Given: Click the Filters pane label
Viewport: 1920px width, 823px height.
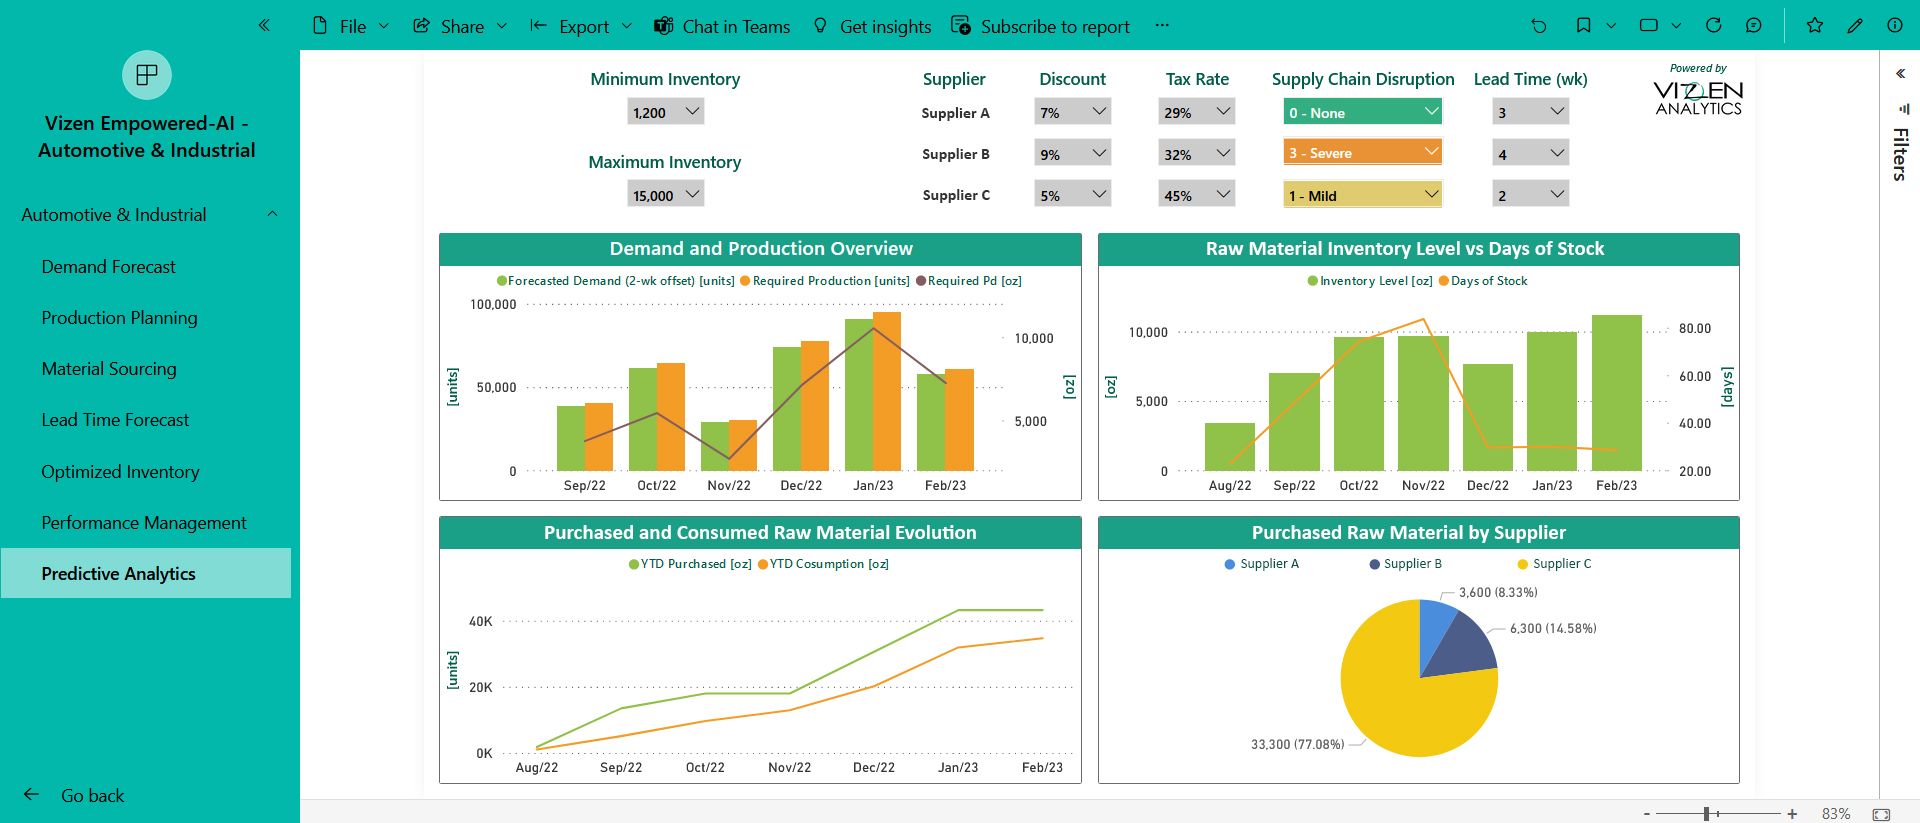Looking at the screenshot, I should (x=1900, y=154).
